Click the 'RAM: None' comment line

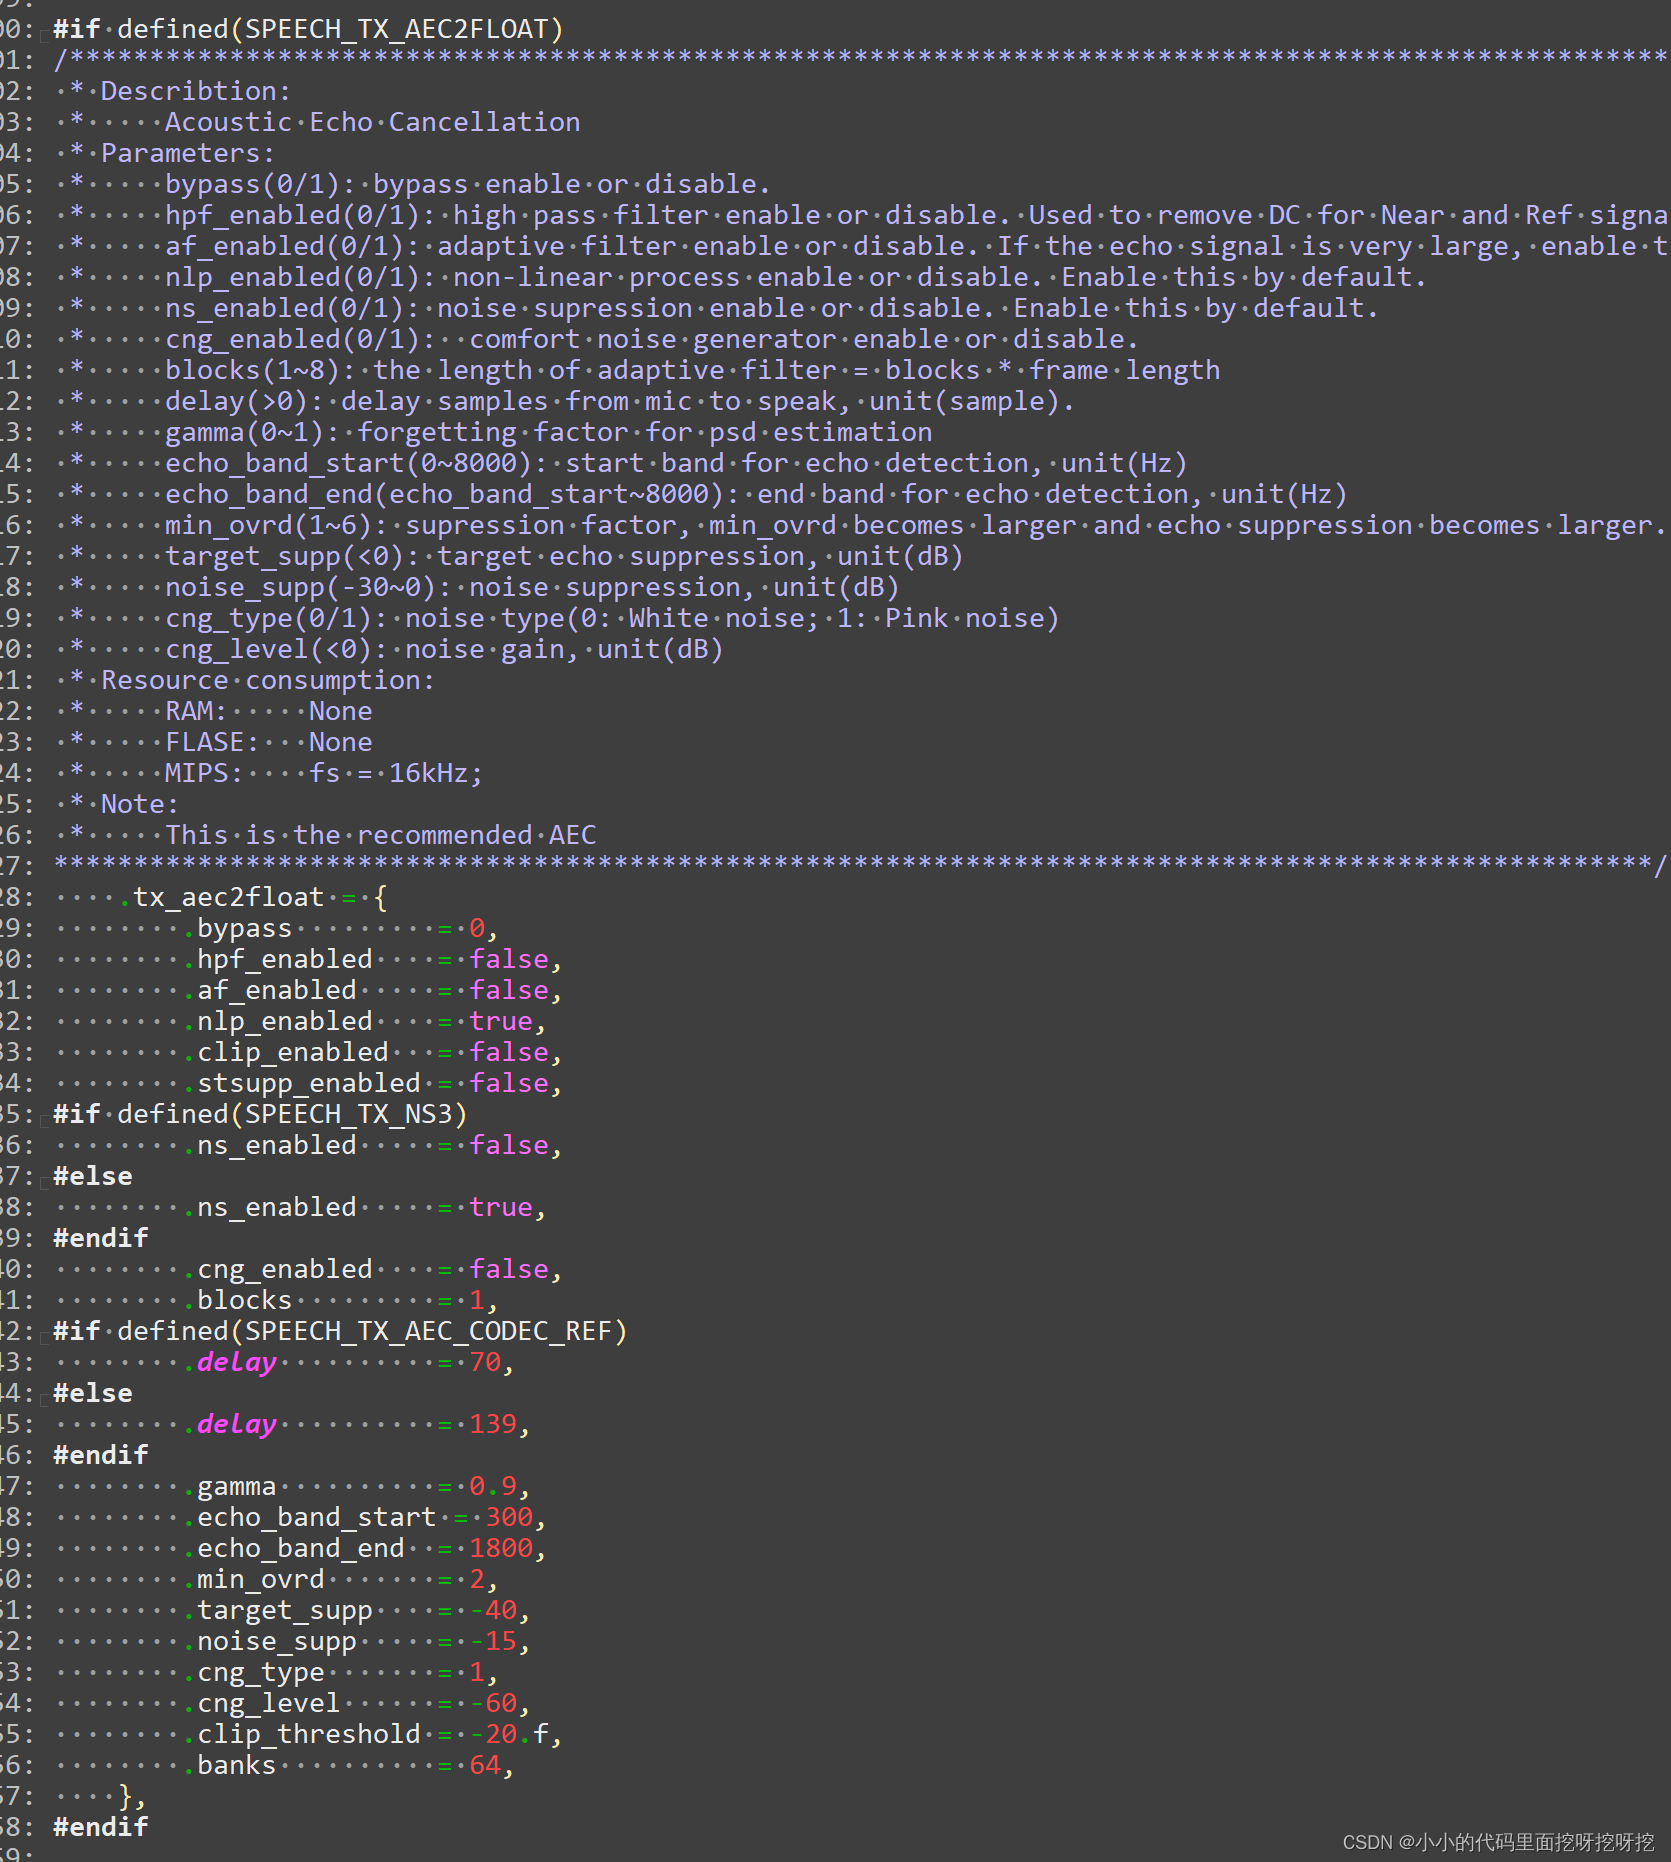tap(269, 711)
